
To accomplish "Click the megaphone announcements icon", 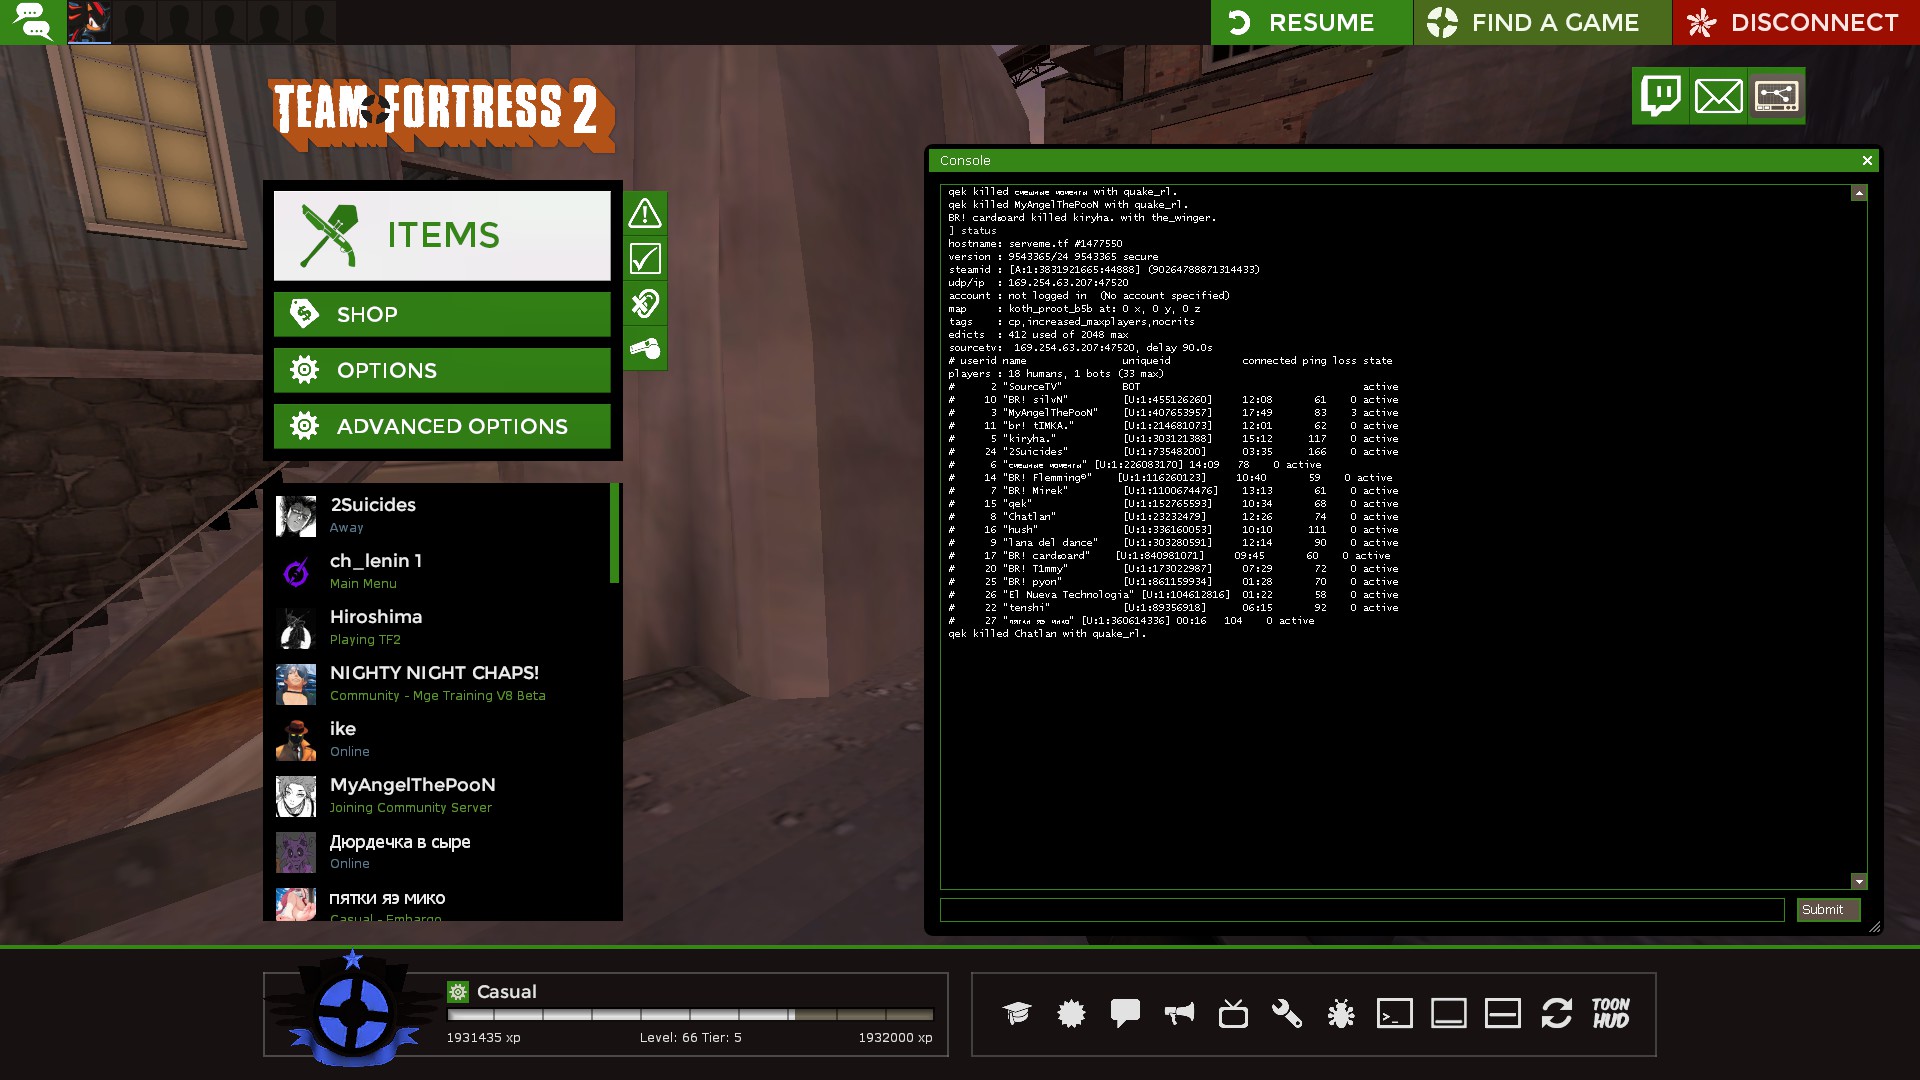I will click(x=1179, y=1014).
